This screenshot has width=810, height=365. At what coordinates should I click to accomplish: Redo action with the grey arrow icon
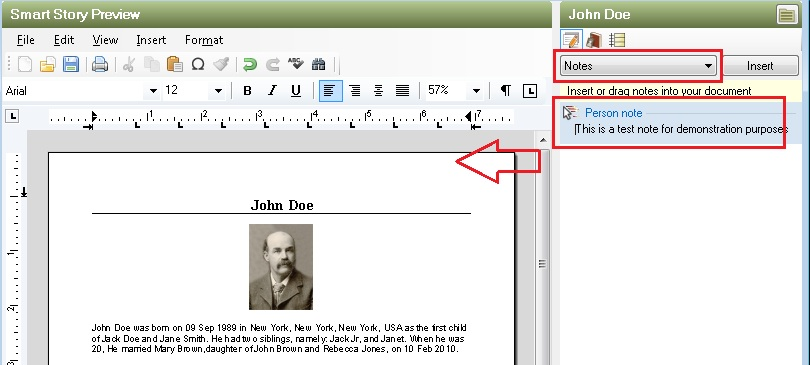273,65
